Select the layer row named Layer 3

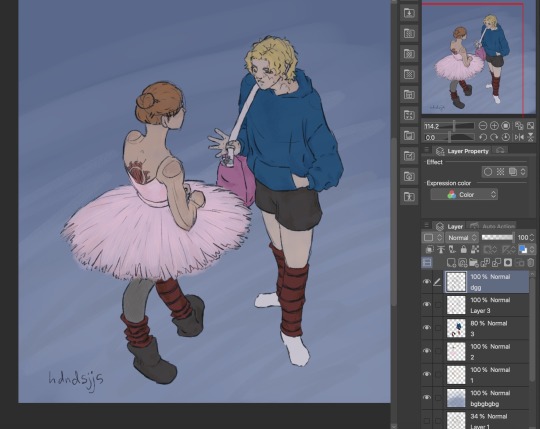pyautogui.click(x=486, y=305)
